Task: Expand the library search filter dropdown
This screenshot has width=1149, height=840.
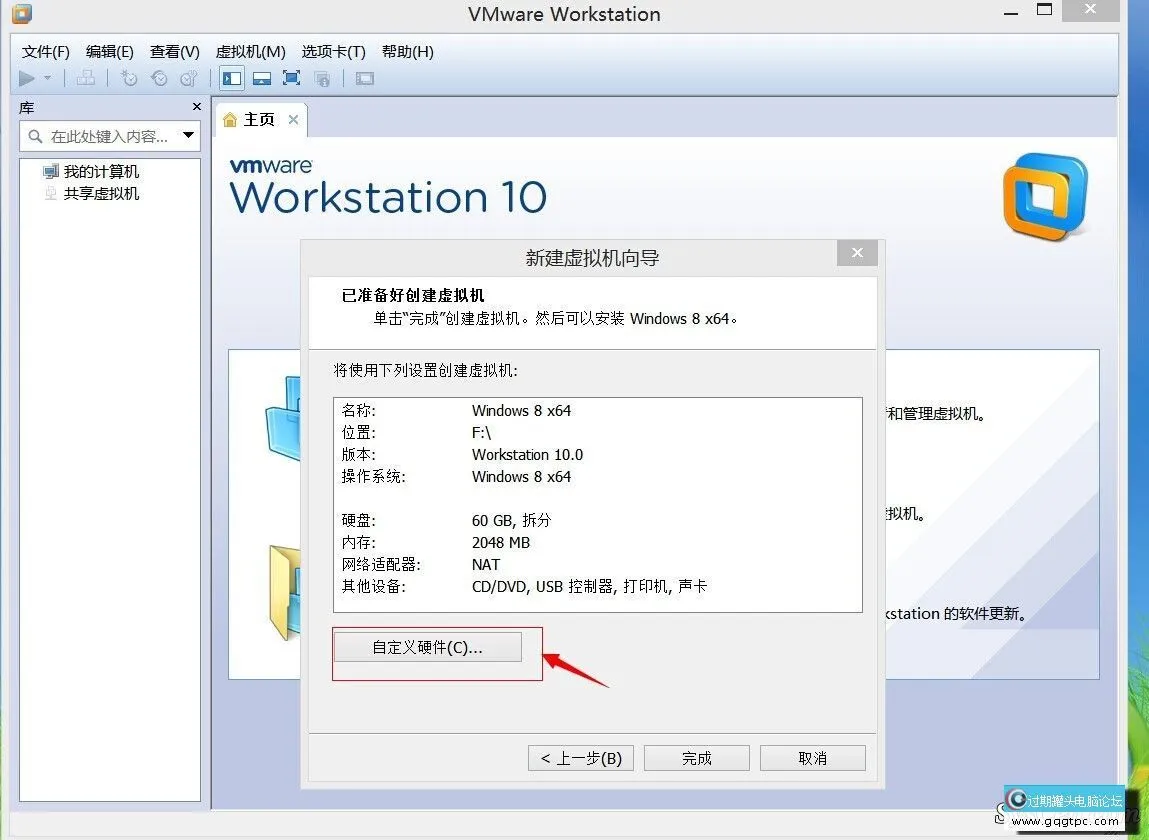Action: point(188,136)
